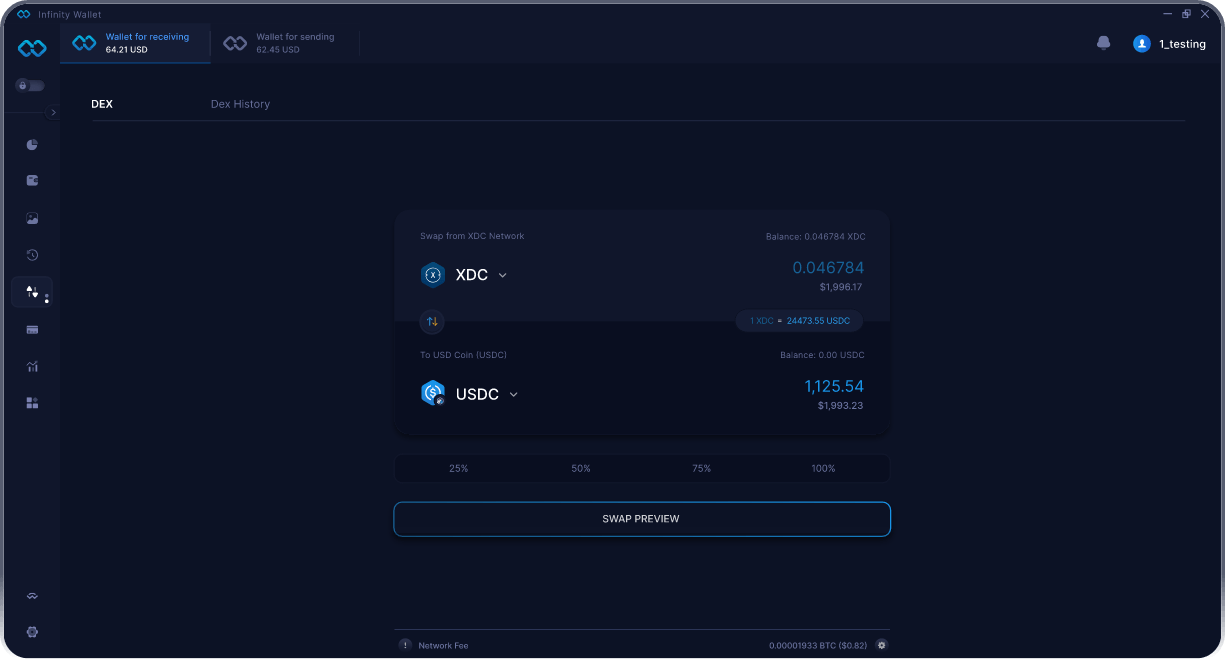Click Balance: 0.00 USDC text
The height and width of the screenshot is (662, 1225).
coord(822,355)
